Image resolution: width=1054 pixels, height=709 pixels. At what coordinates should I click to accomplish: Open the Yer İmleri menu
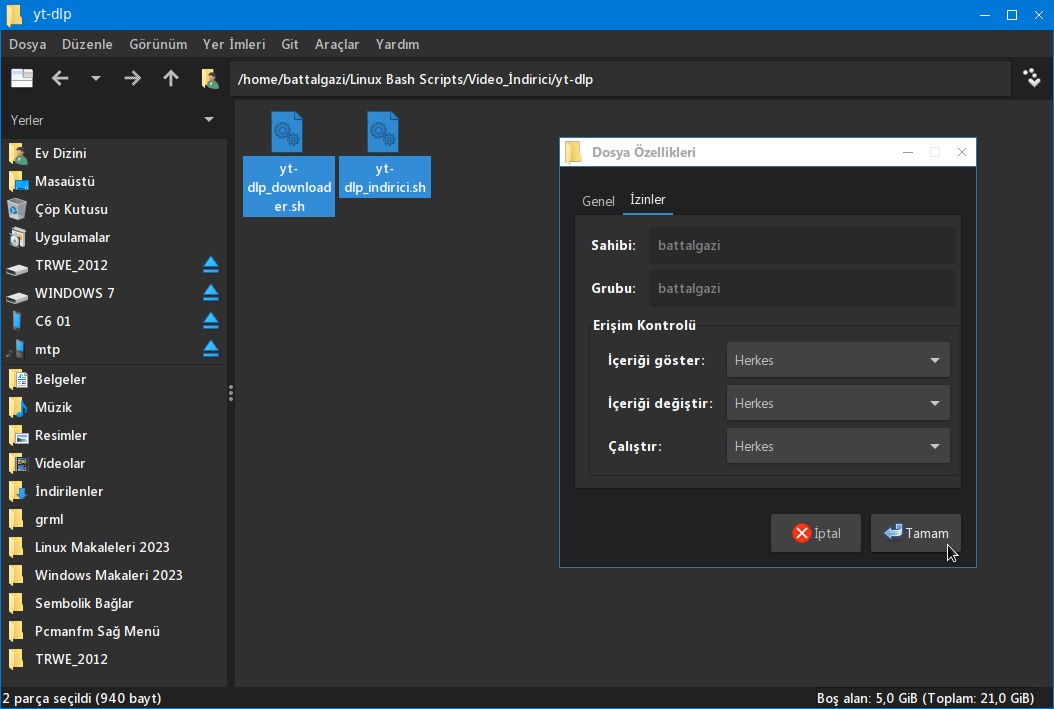click(234, 44)
